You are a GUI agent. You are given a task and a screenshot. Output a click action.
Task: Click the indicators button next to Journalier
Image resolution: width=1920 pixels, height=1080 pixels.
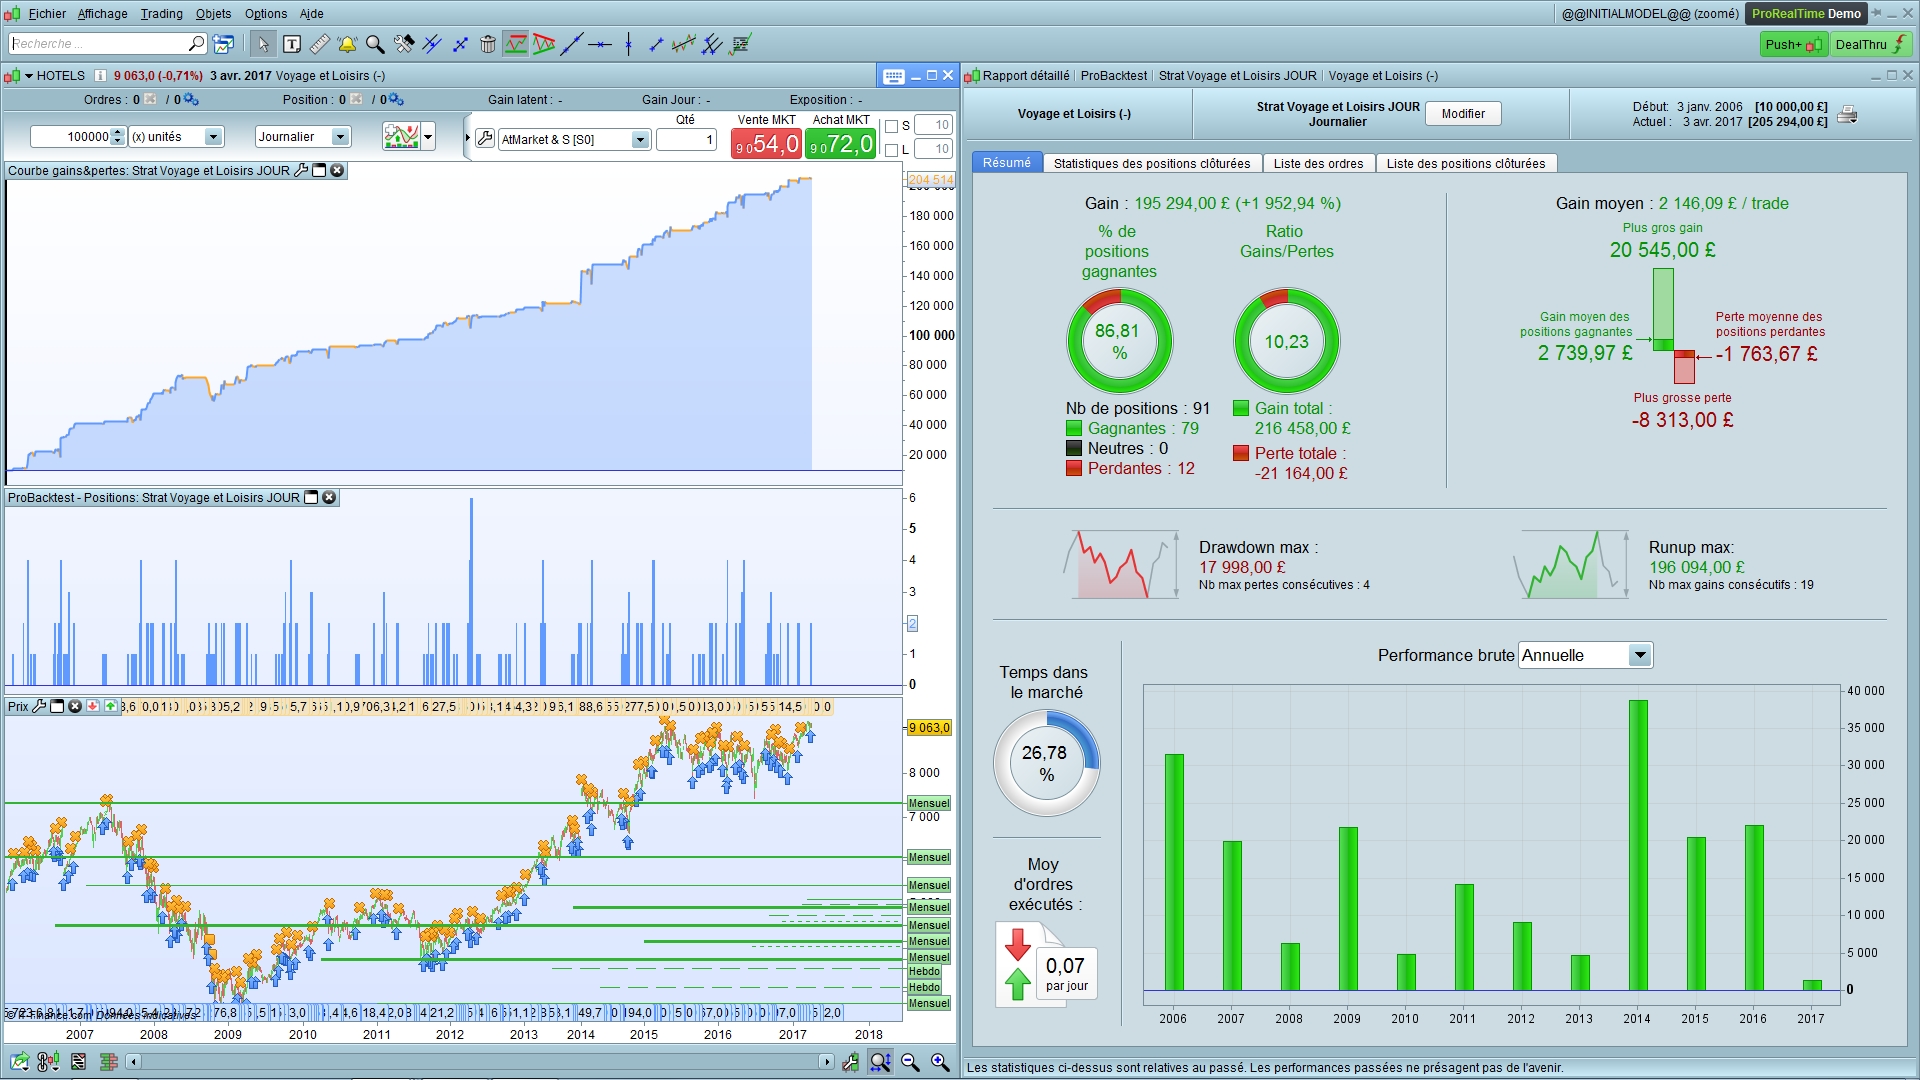point(401,137)
